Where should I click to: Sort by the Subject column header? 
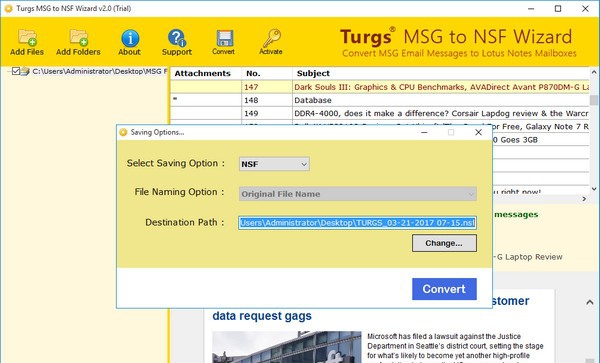[441, 73]
